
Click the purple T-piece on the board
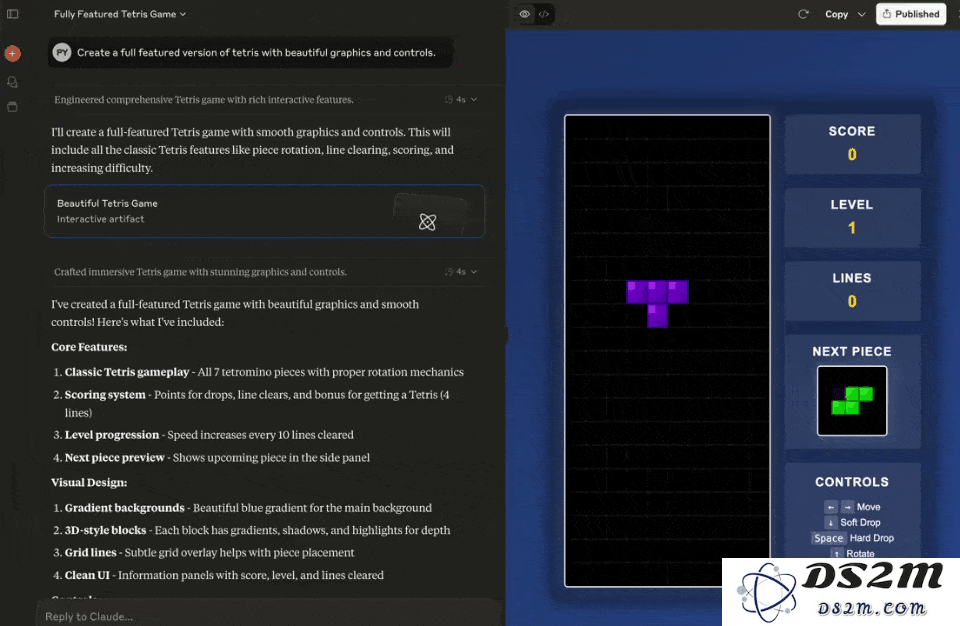(x=657, y=304)
